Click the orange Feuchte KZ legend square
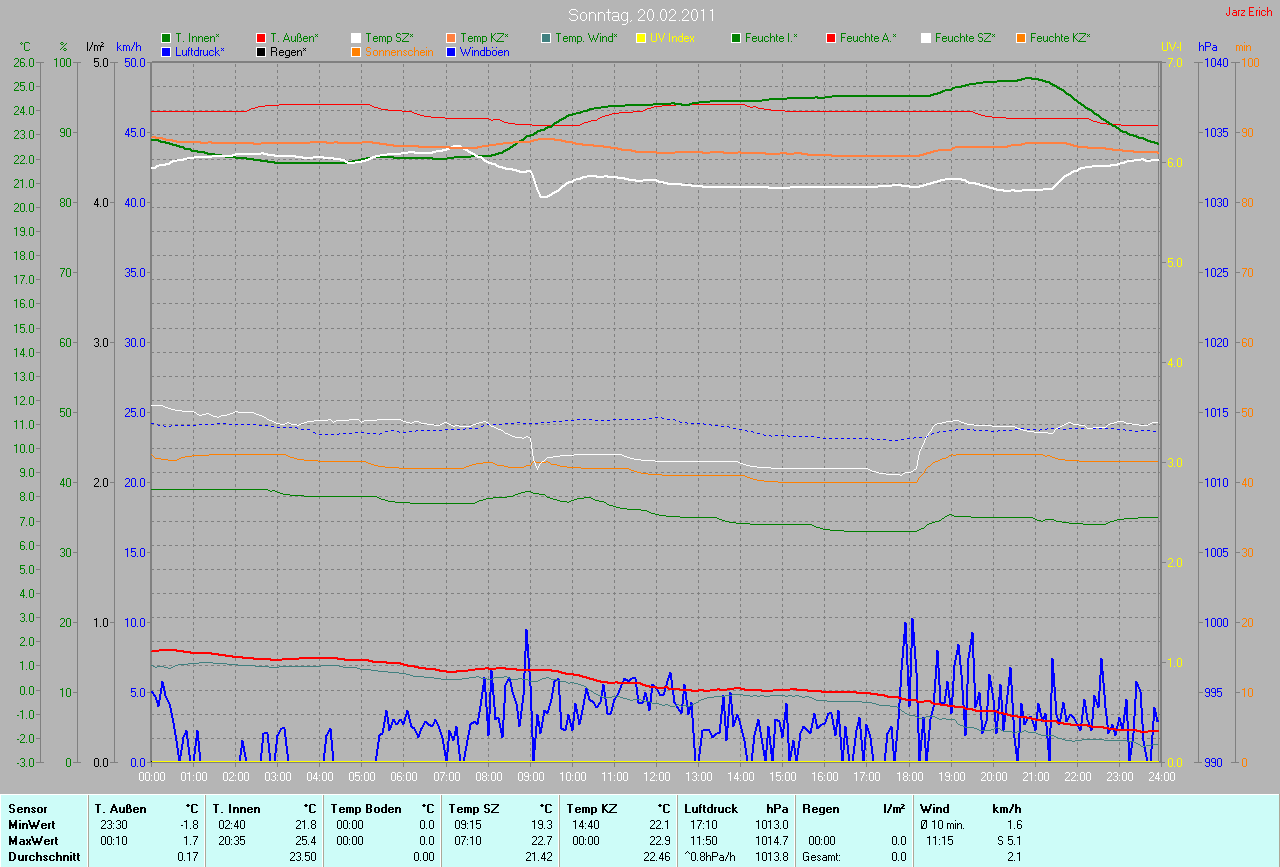Image resolution: width=1280 pixels, height=867 pixels. coord(1021,38)
